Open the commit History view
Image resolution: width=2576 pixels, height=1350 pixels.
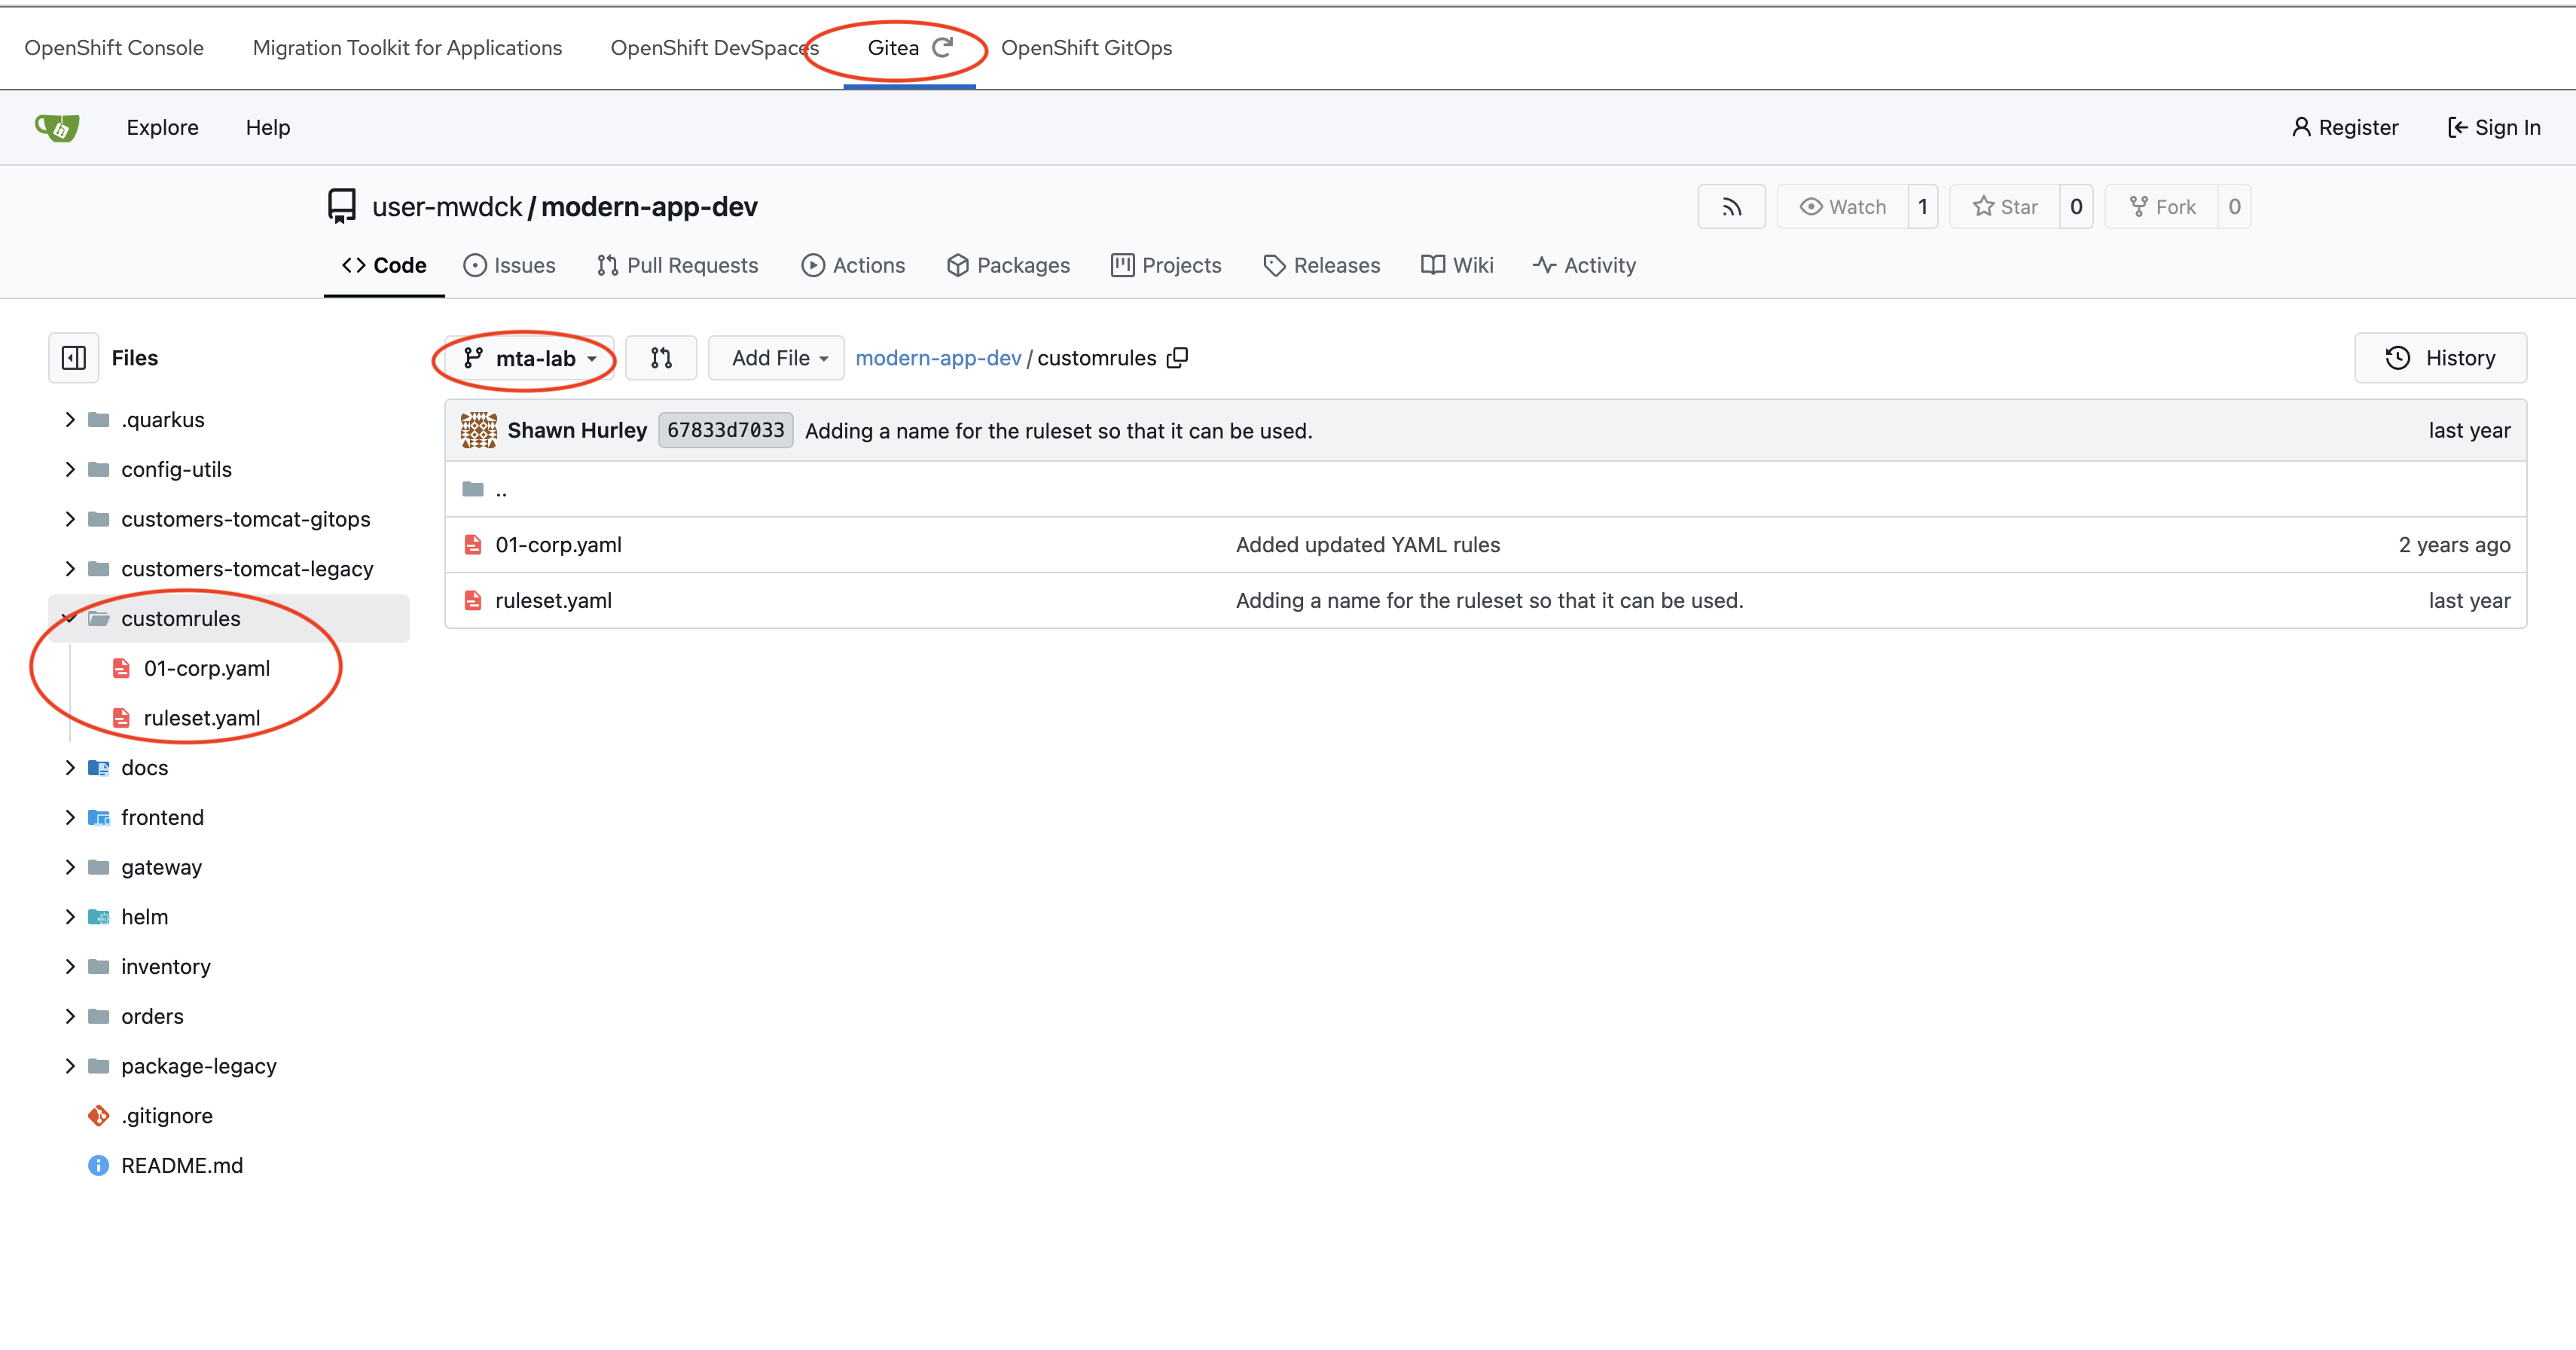2441,357
